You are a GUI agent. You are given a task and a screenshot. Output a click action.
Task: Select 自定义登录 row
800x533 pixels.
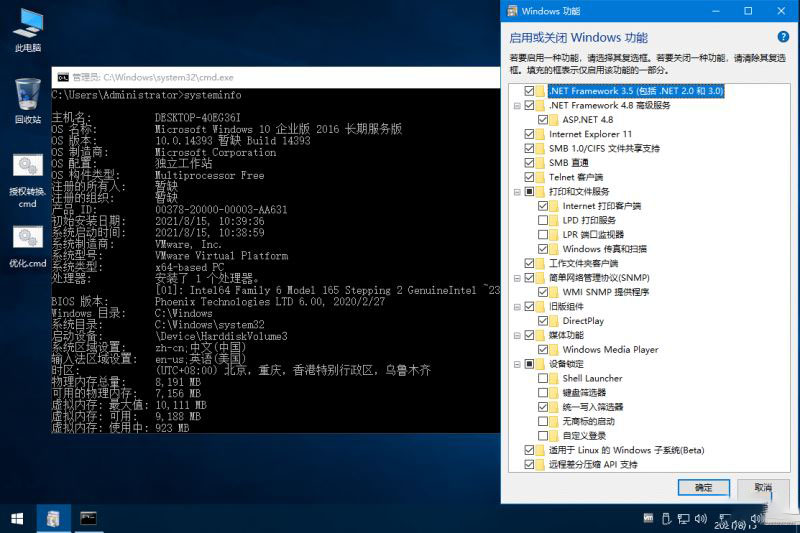coord(584,436)
